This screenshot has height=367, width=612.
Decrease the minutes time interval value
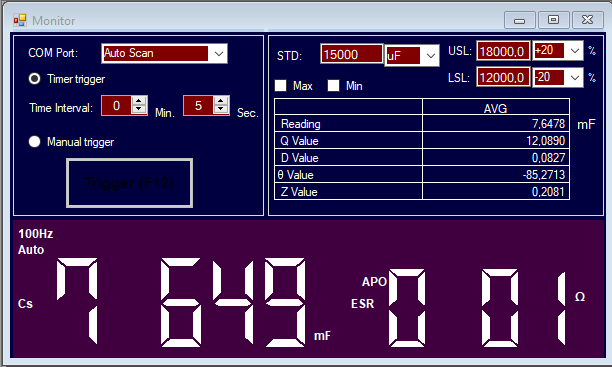coord(139,110)
